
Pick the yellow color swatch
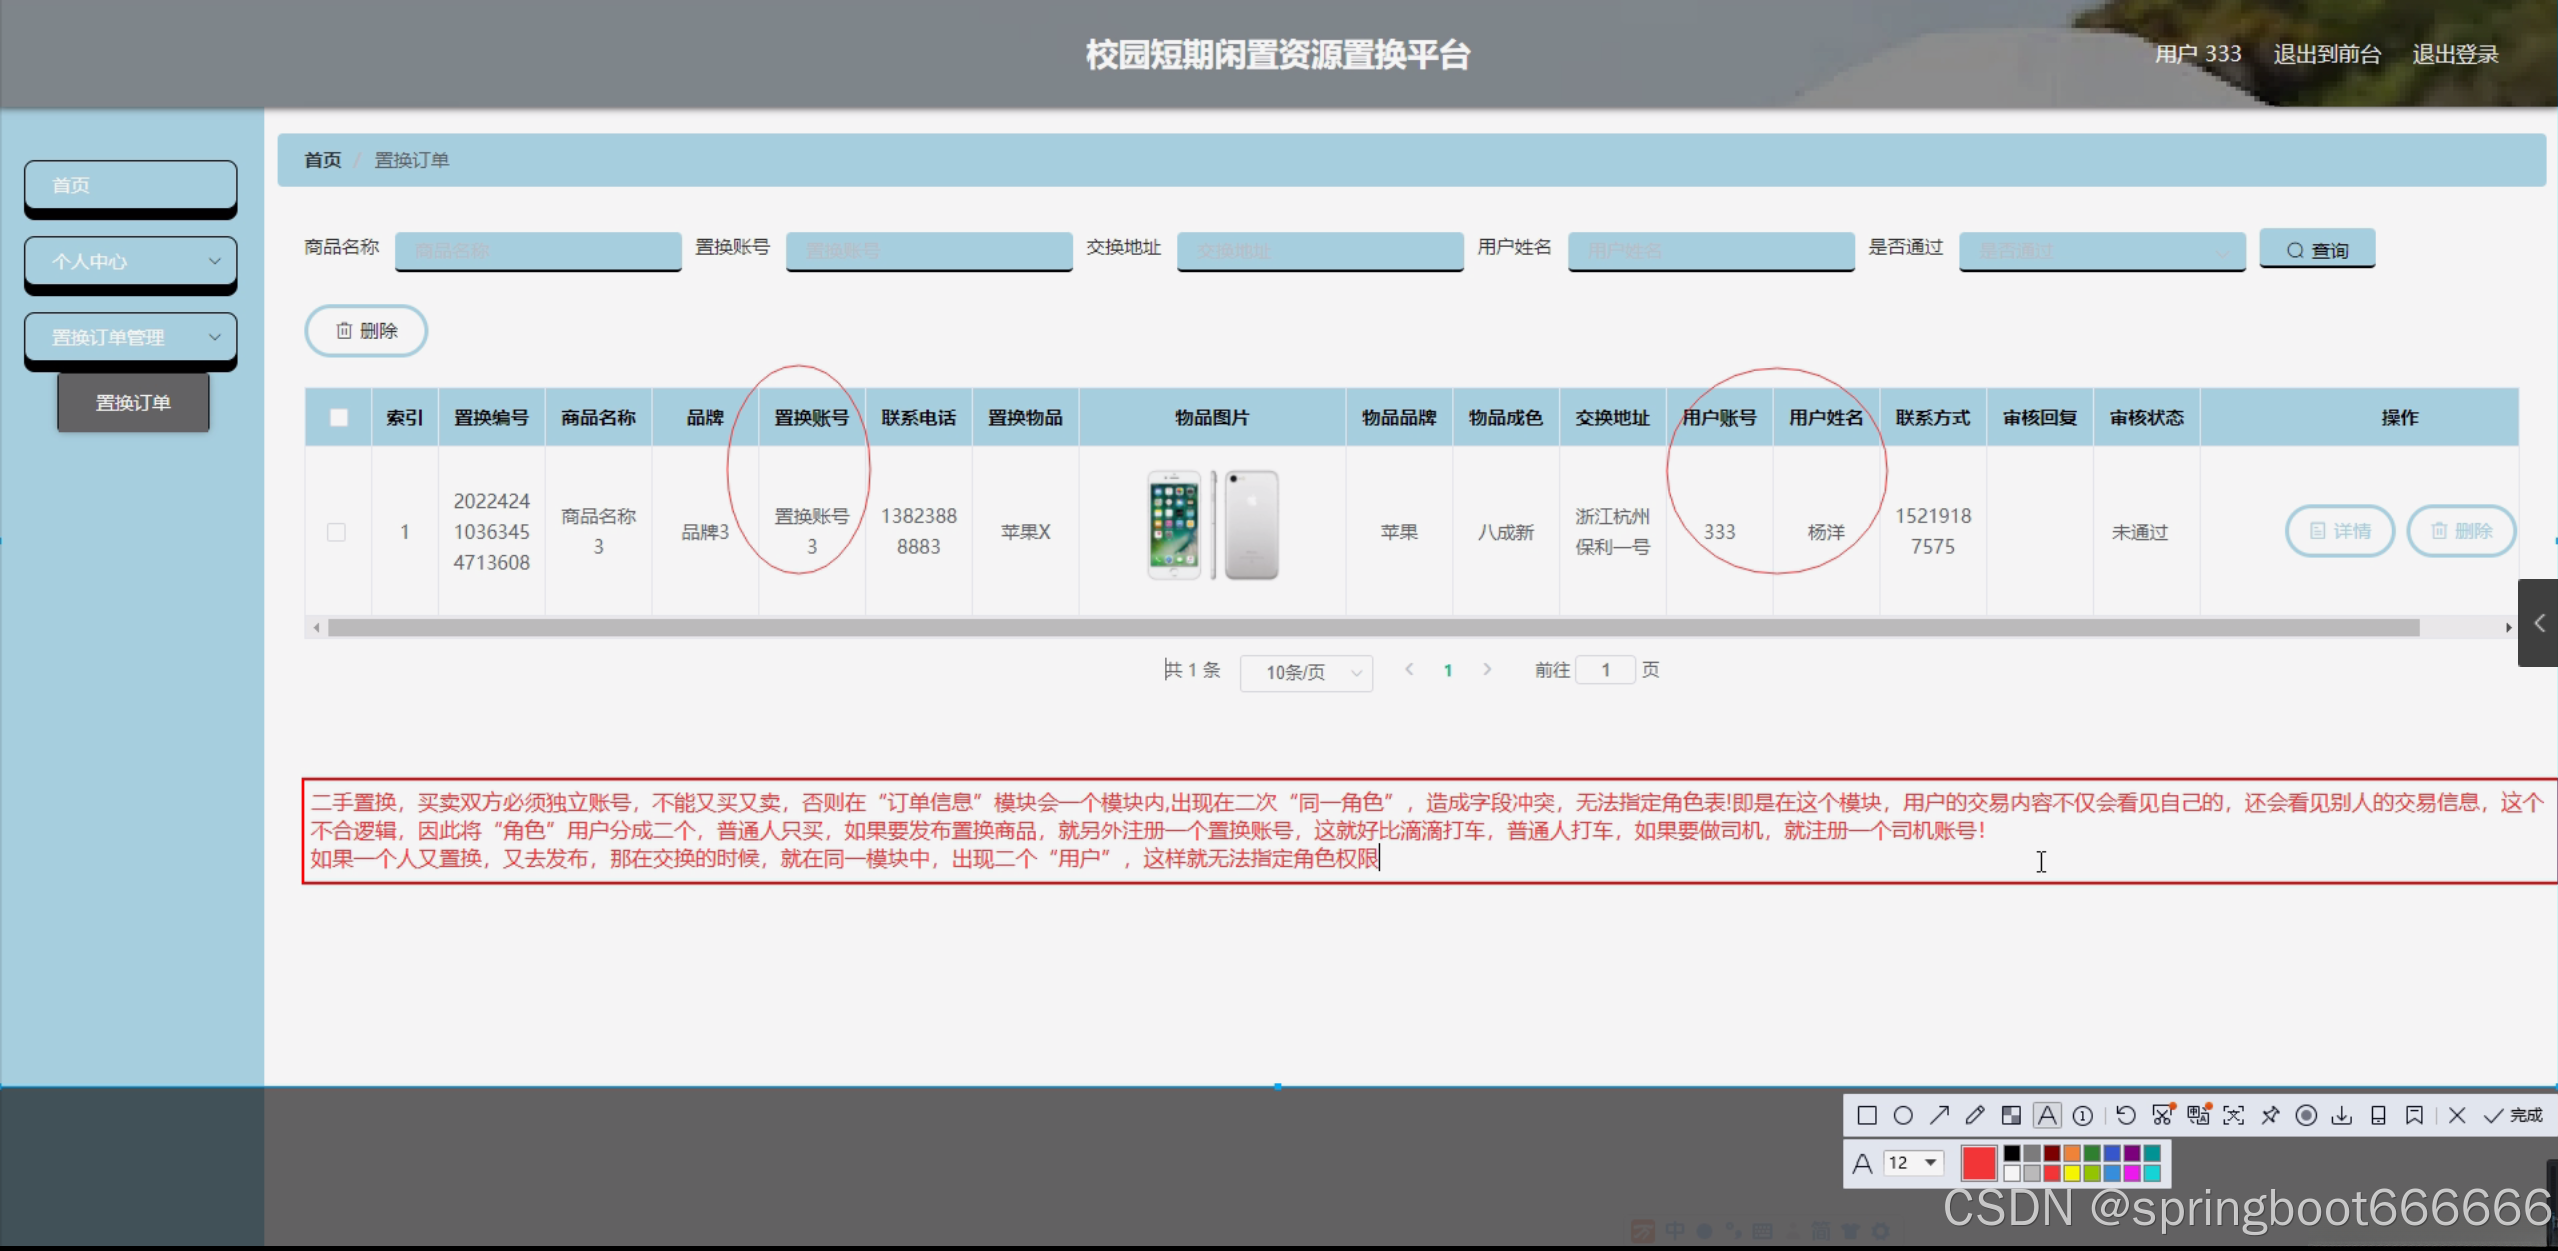coord(2071,1173)
